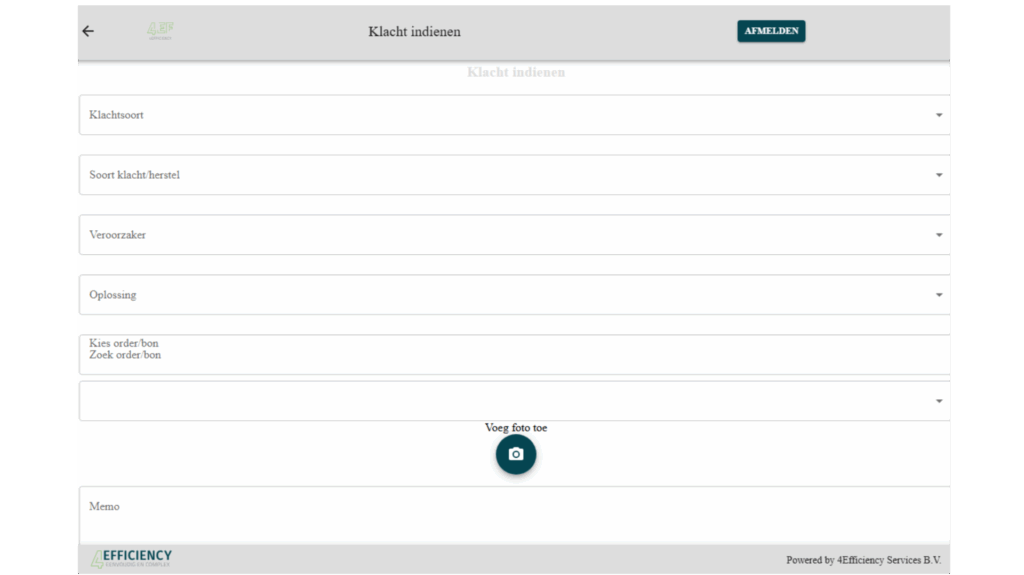Image resolution: width=1024 pixels, height=575 pixels.
Task: Click the Powered by 4Efficiency Services text
Action: click(x=862, y=560)
